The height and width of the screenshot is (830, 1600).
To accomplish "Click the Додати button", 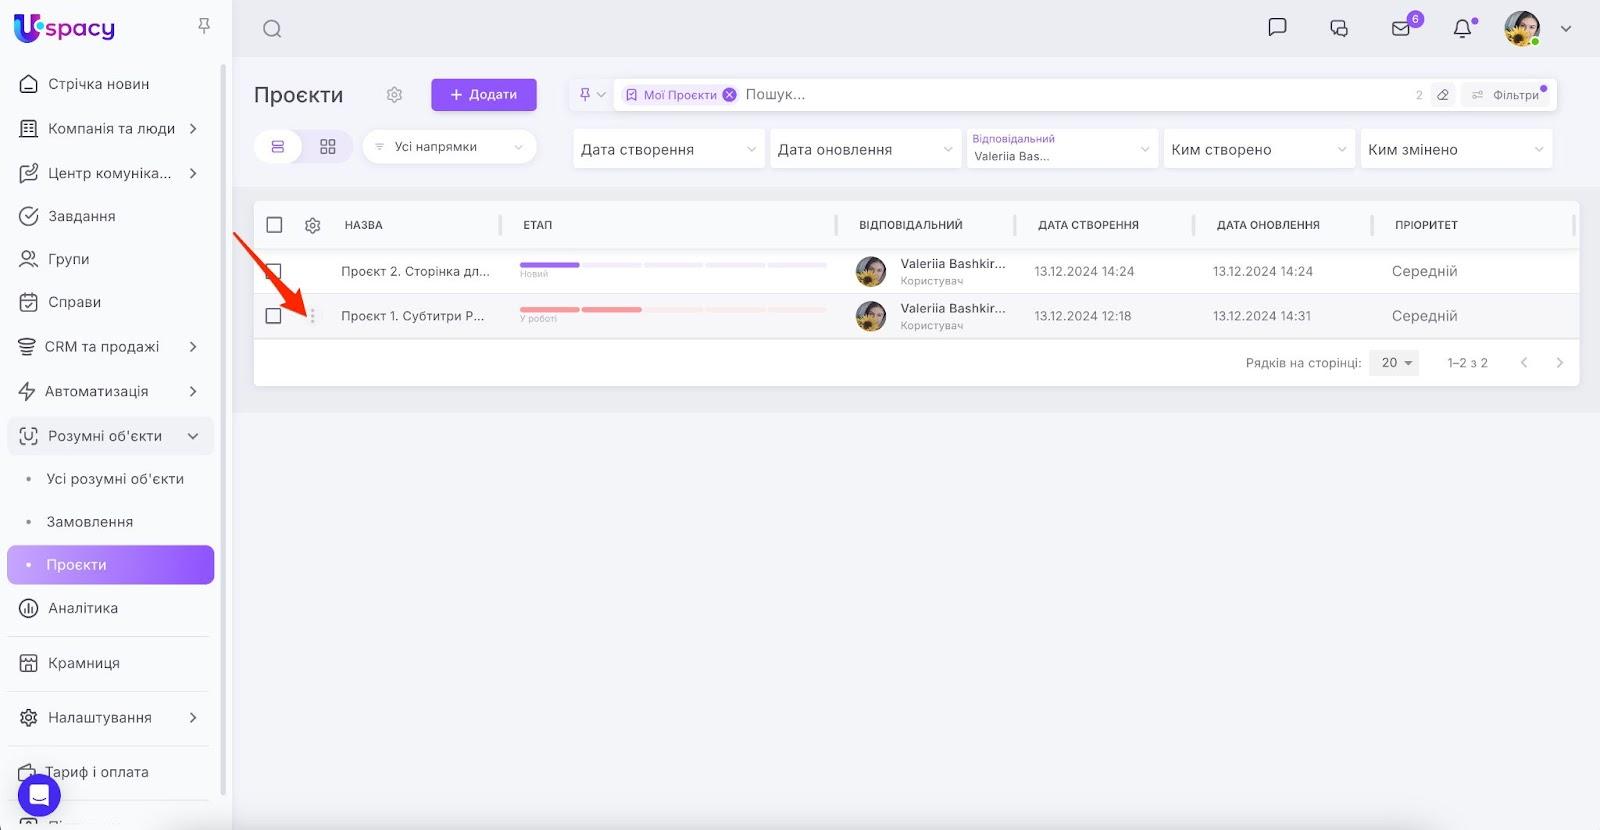I will coord(484,95).
